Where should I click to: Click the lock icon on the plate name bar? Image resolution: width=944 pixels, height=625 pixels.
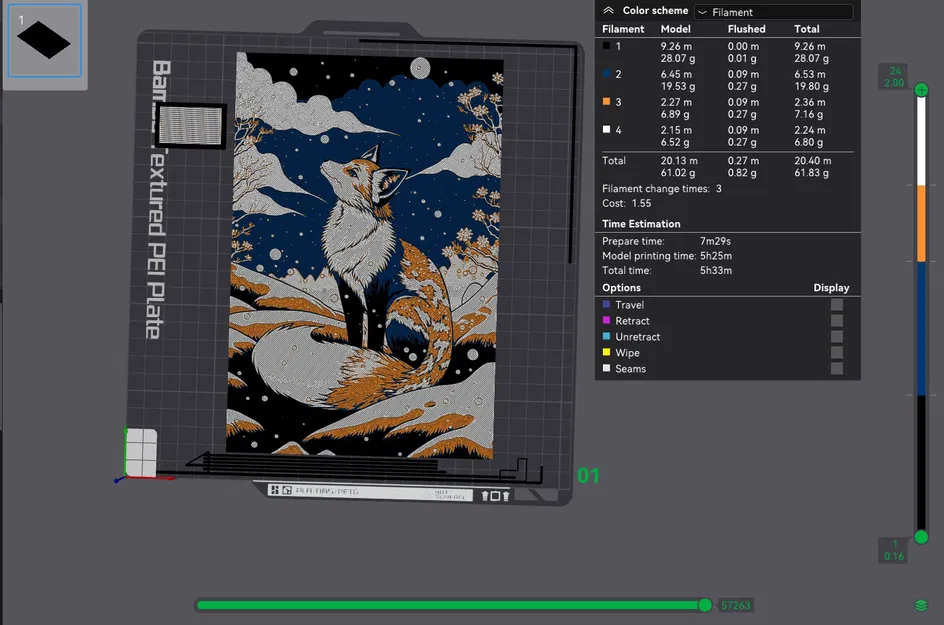coord(286,491)
